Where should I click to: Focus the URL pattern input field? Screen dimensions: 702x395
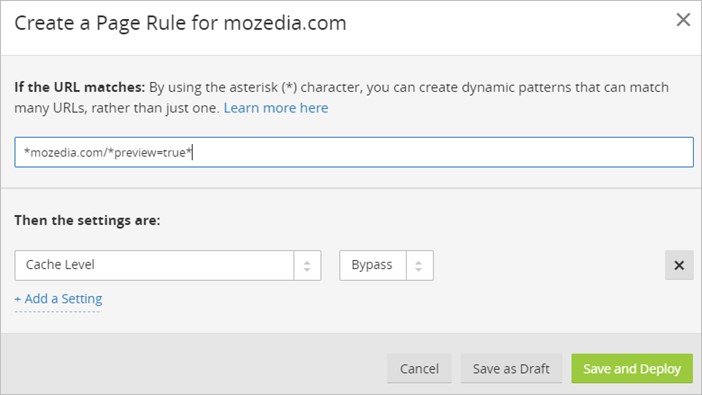(354, 152)
